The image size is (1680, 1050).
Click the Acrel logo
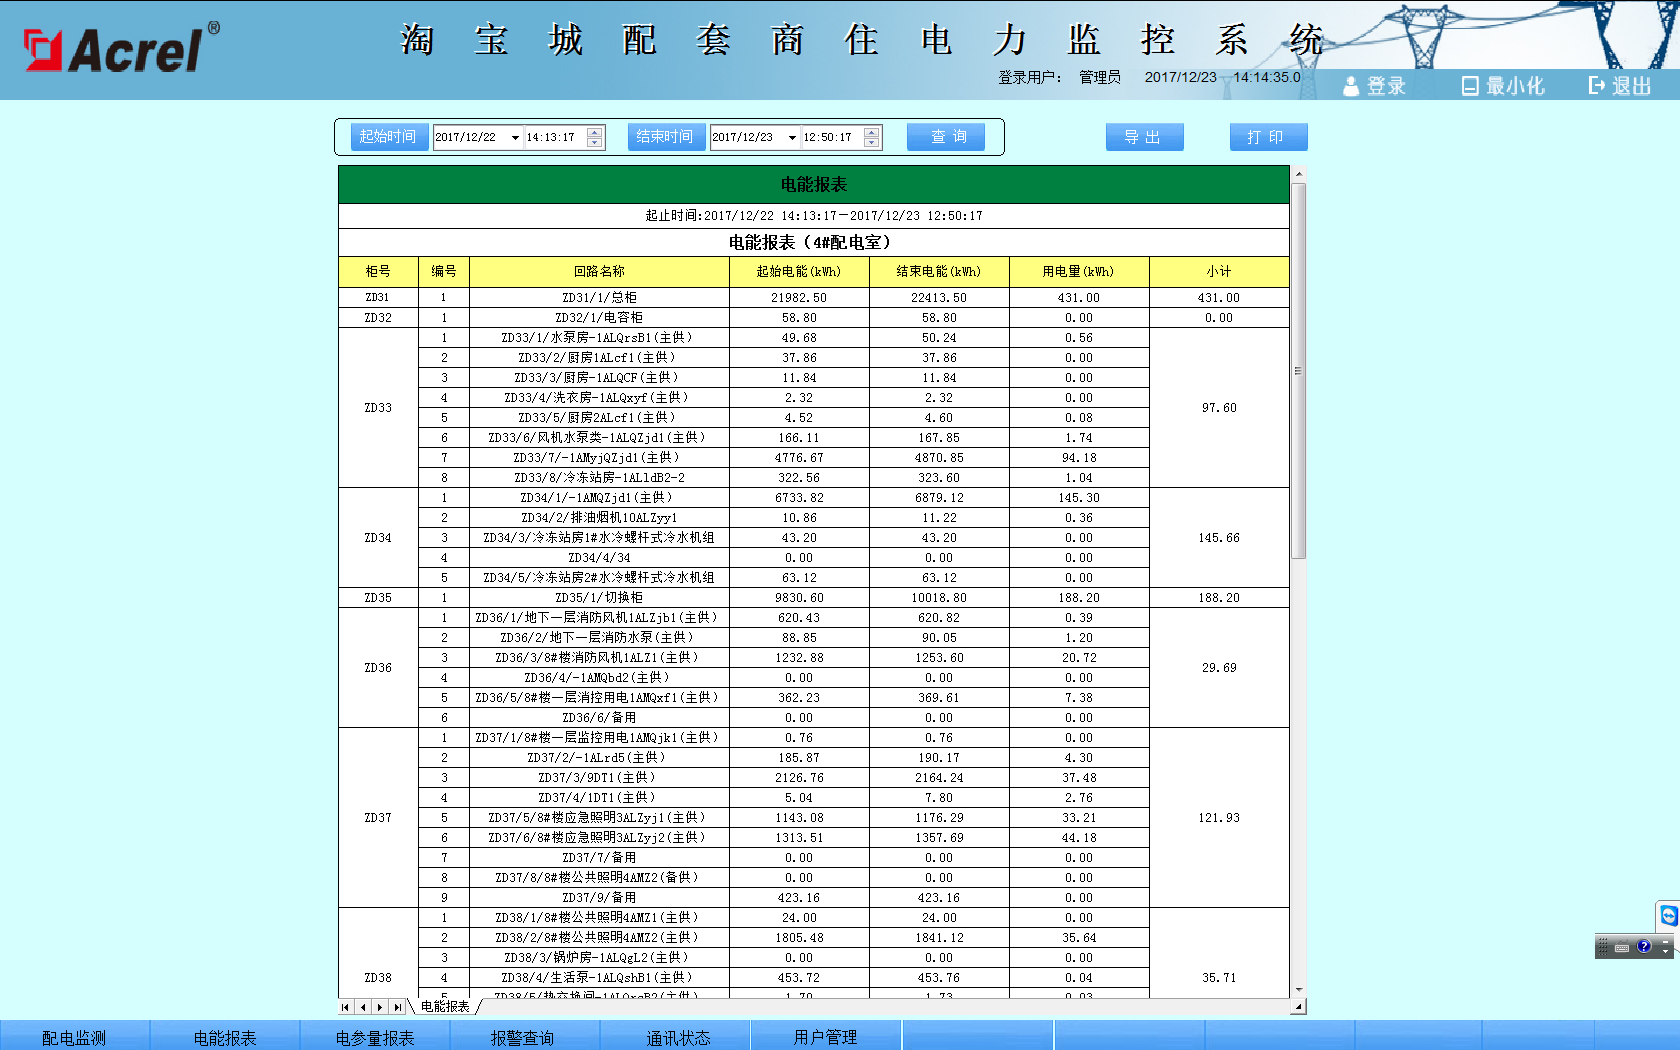coord(121,48)
